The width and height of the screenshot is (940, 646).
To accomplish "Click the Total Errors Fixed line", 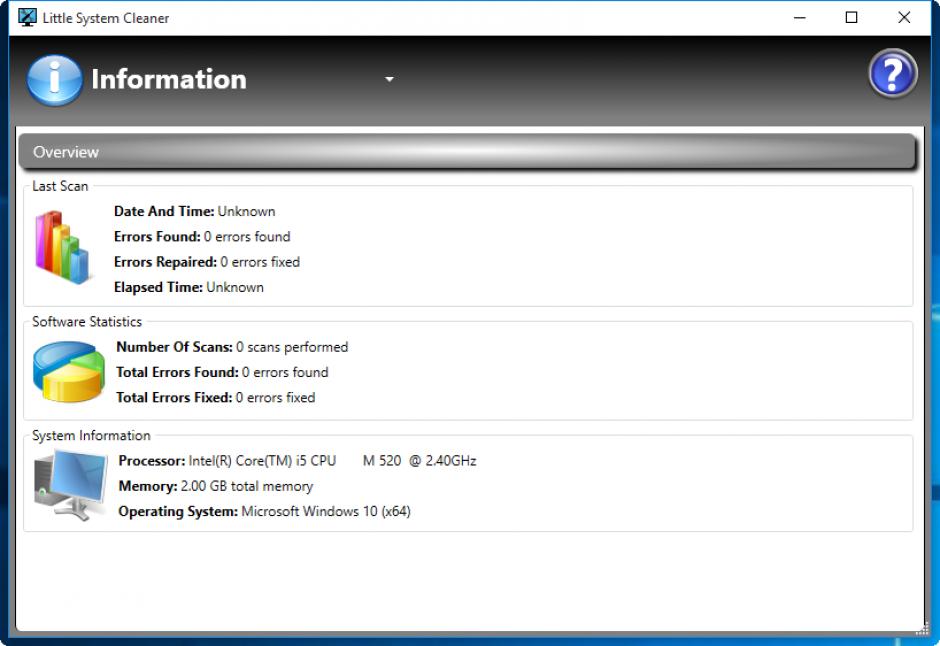I will [215, 397].
